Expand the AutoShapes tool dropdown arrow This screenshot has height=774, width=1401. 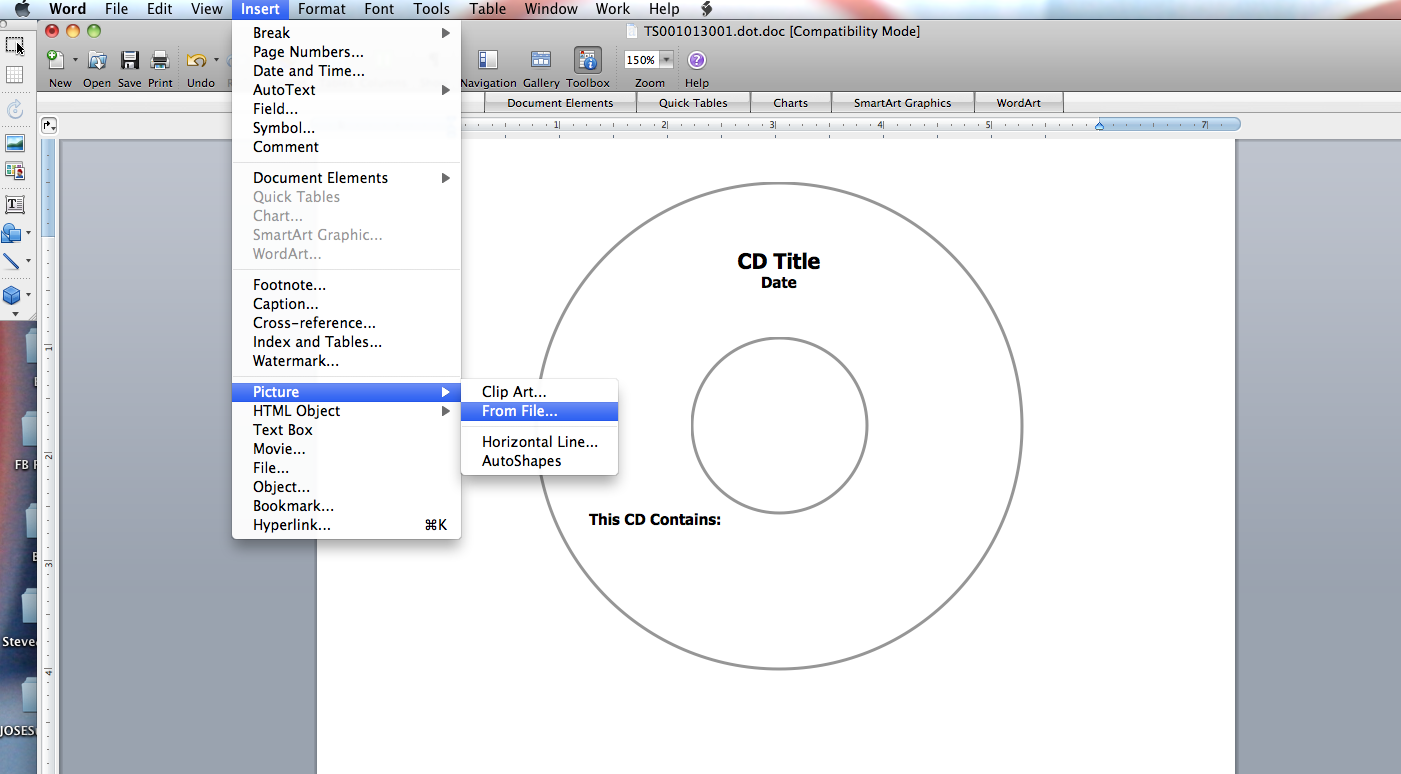28,233
